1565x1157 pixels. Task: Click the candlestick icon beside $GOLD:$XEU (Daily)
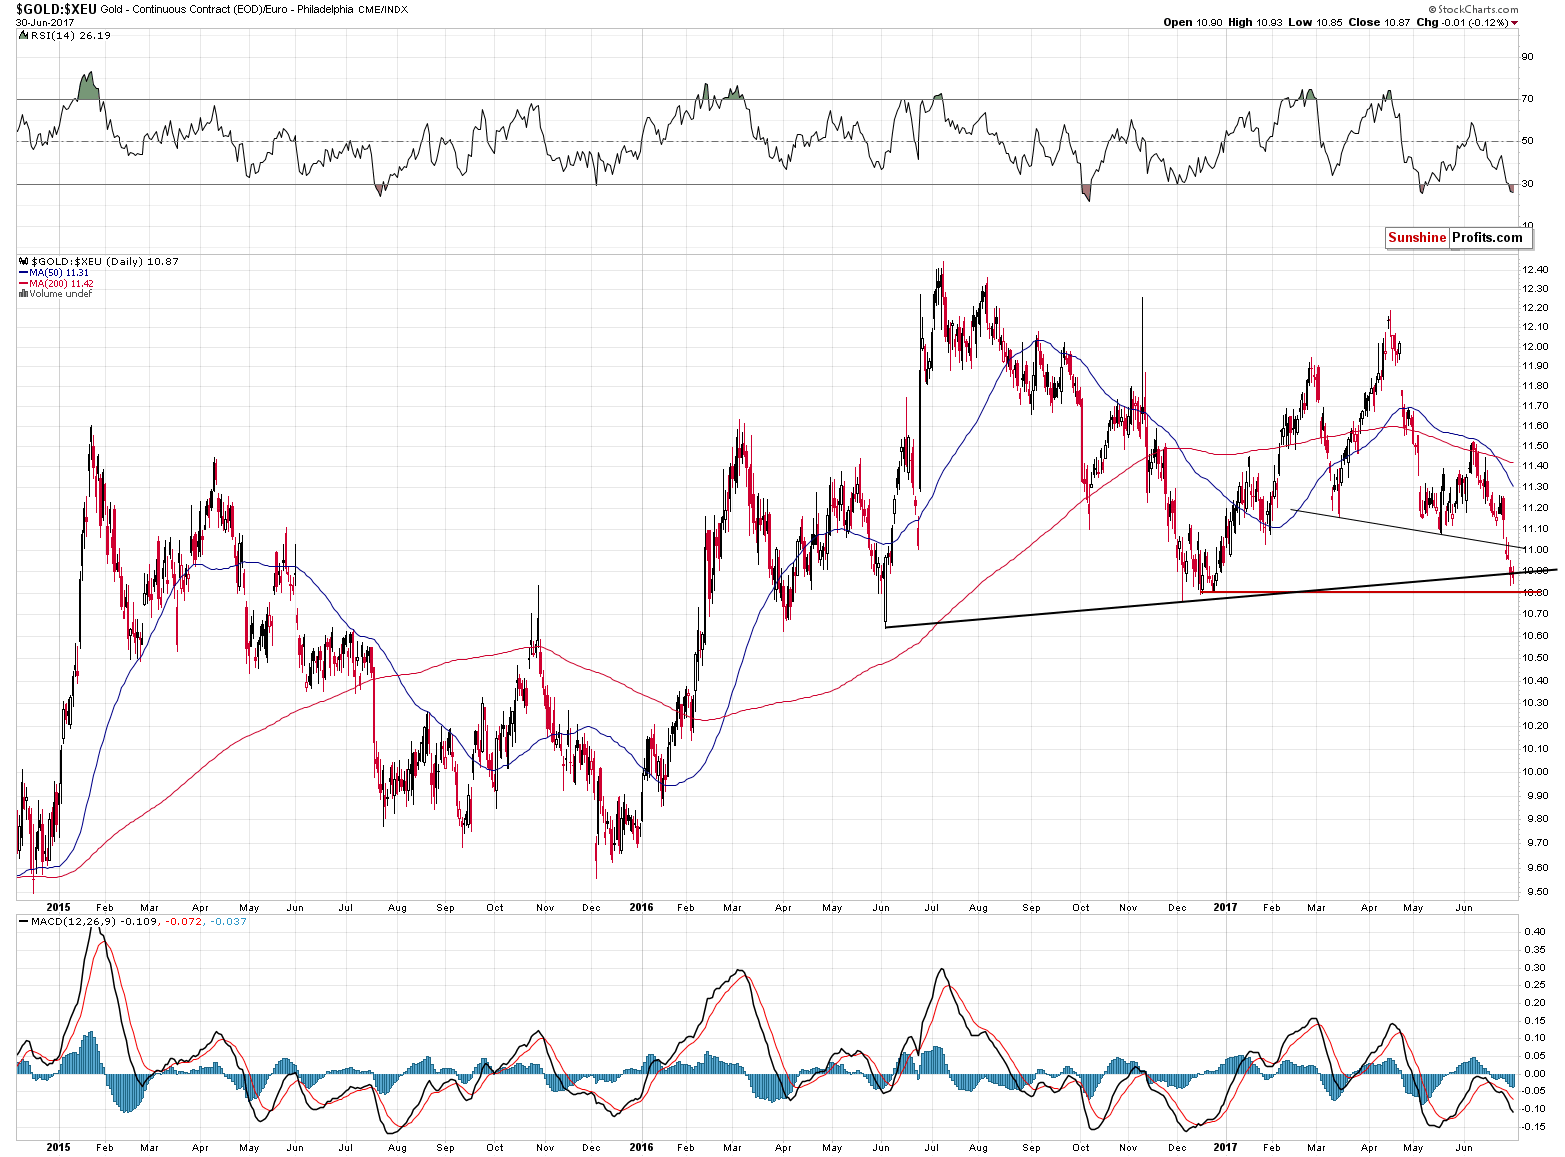[23, 261]
